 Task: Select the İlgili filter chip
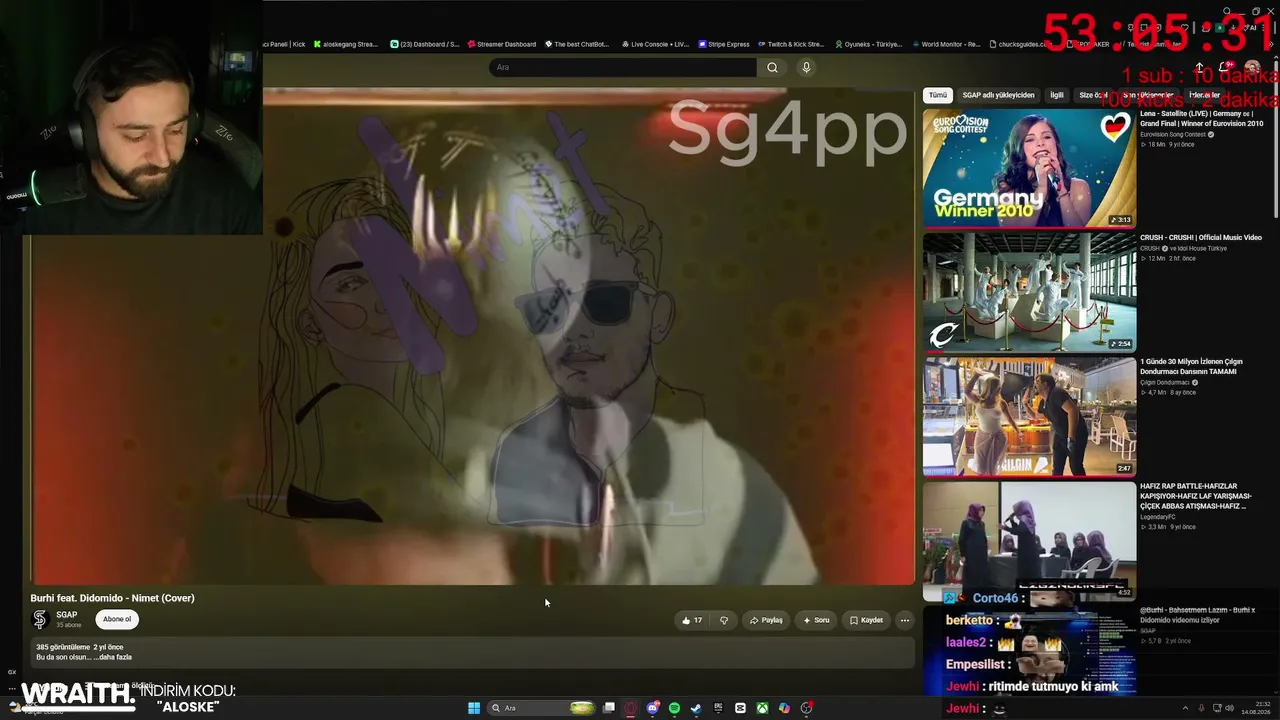click(x=1056, y=95)
